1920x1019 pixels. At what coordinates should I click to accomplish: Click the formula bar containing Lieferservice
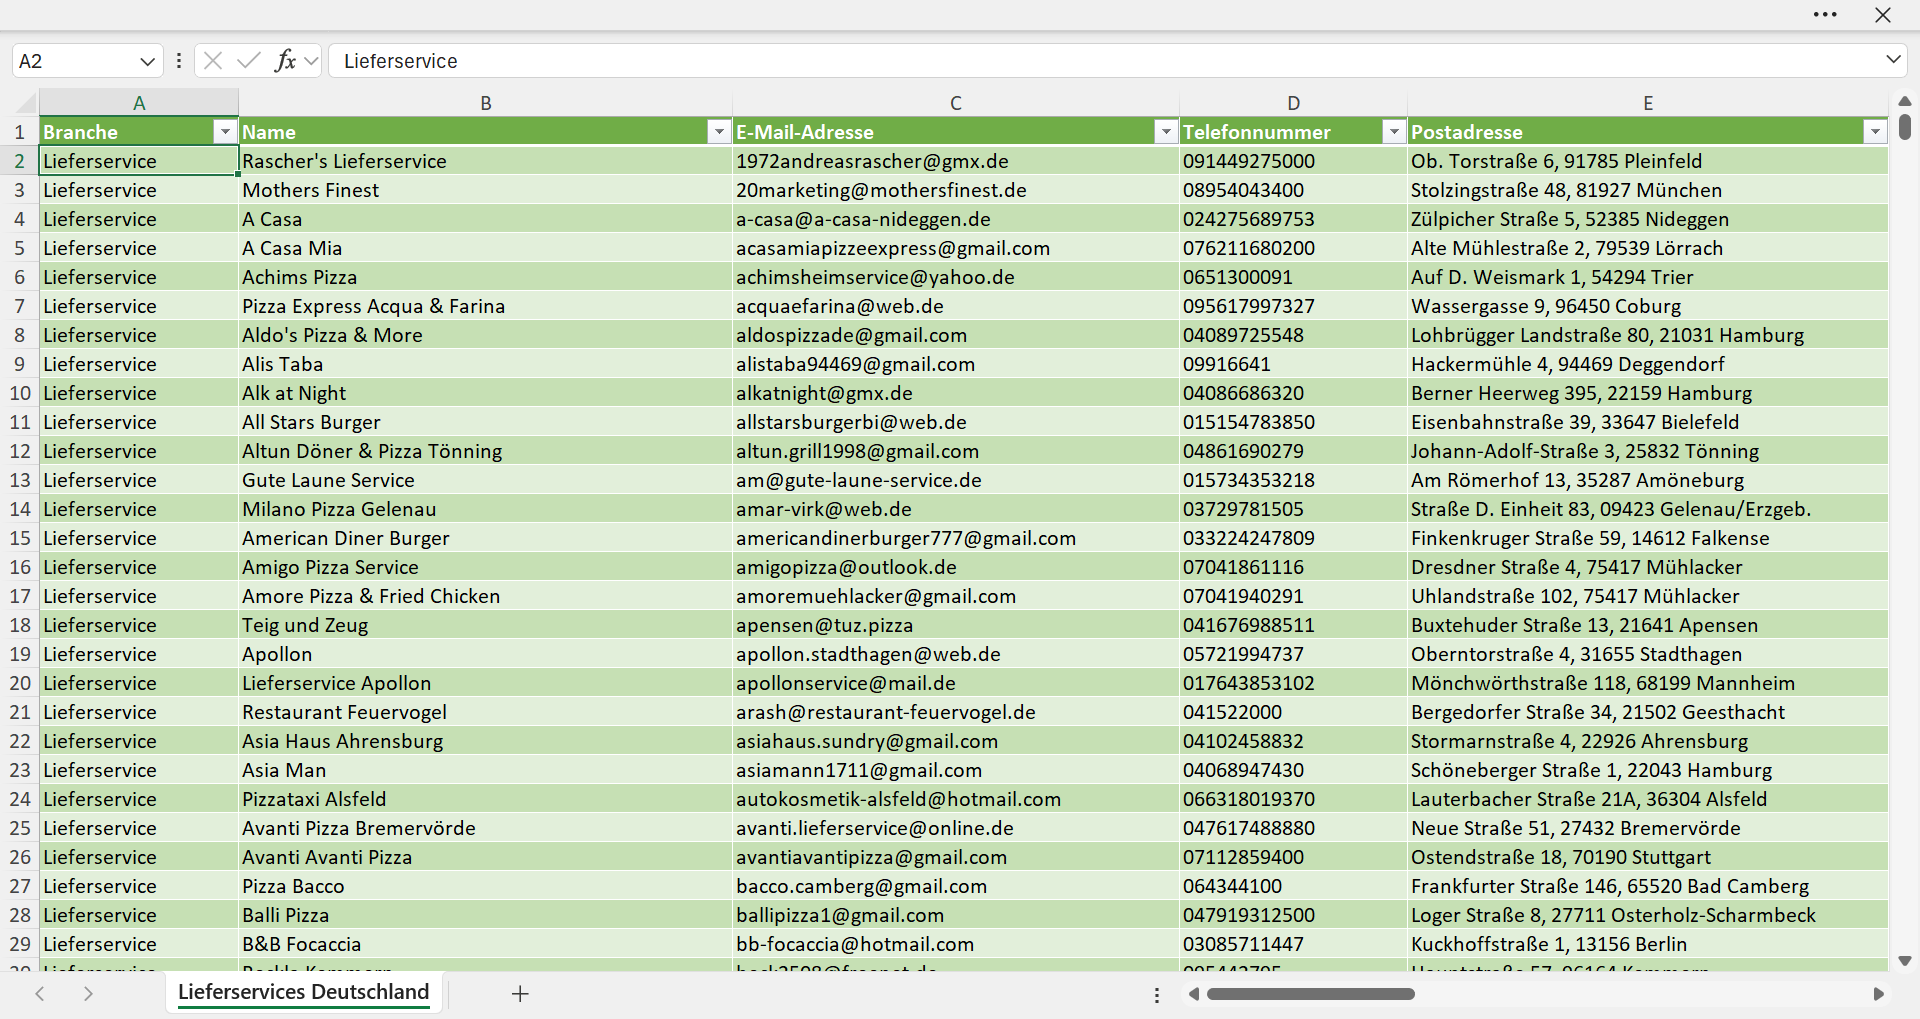click(x=1105, y=61)
